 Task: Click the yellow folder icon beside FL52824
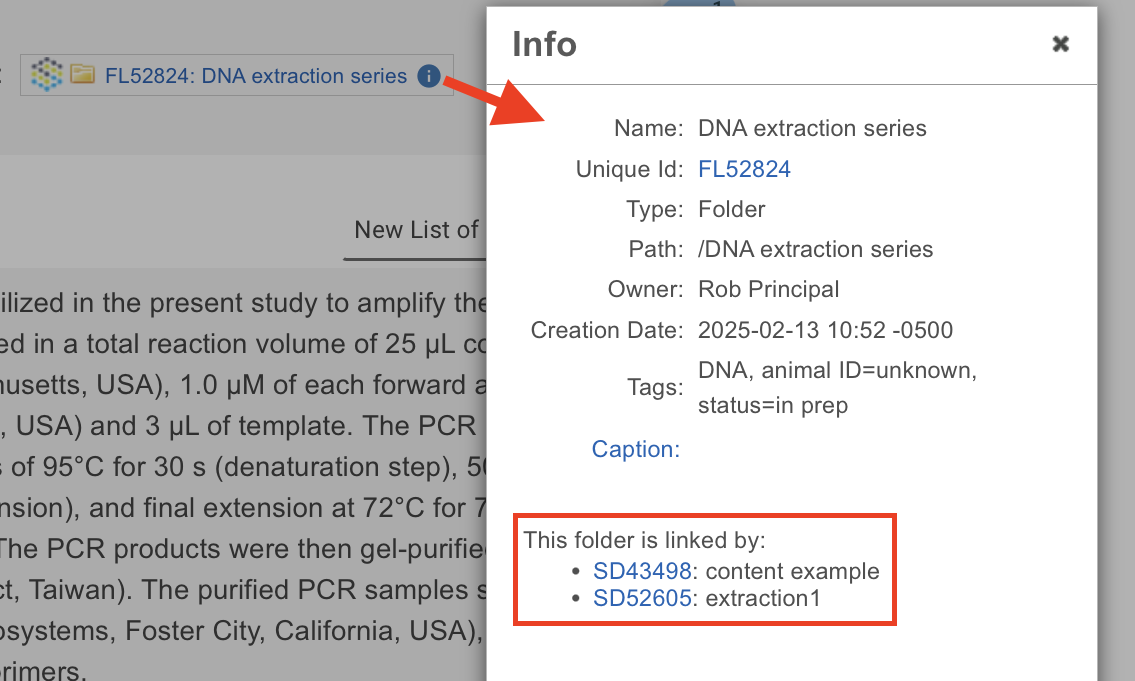[82, 75]
